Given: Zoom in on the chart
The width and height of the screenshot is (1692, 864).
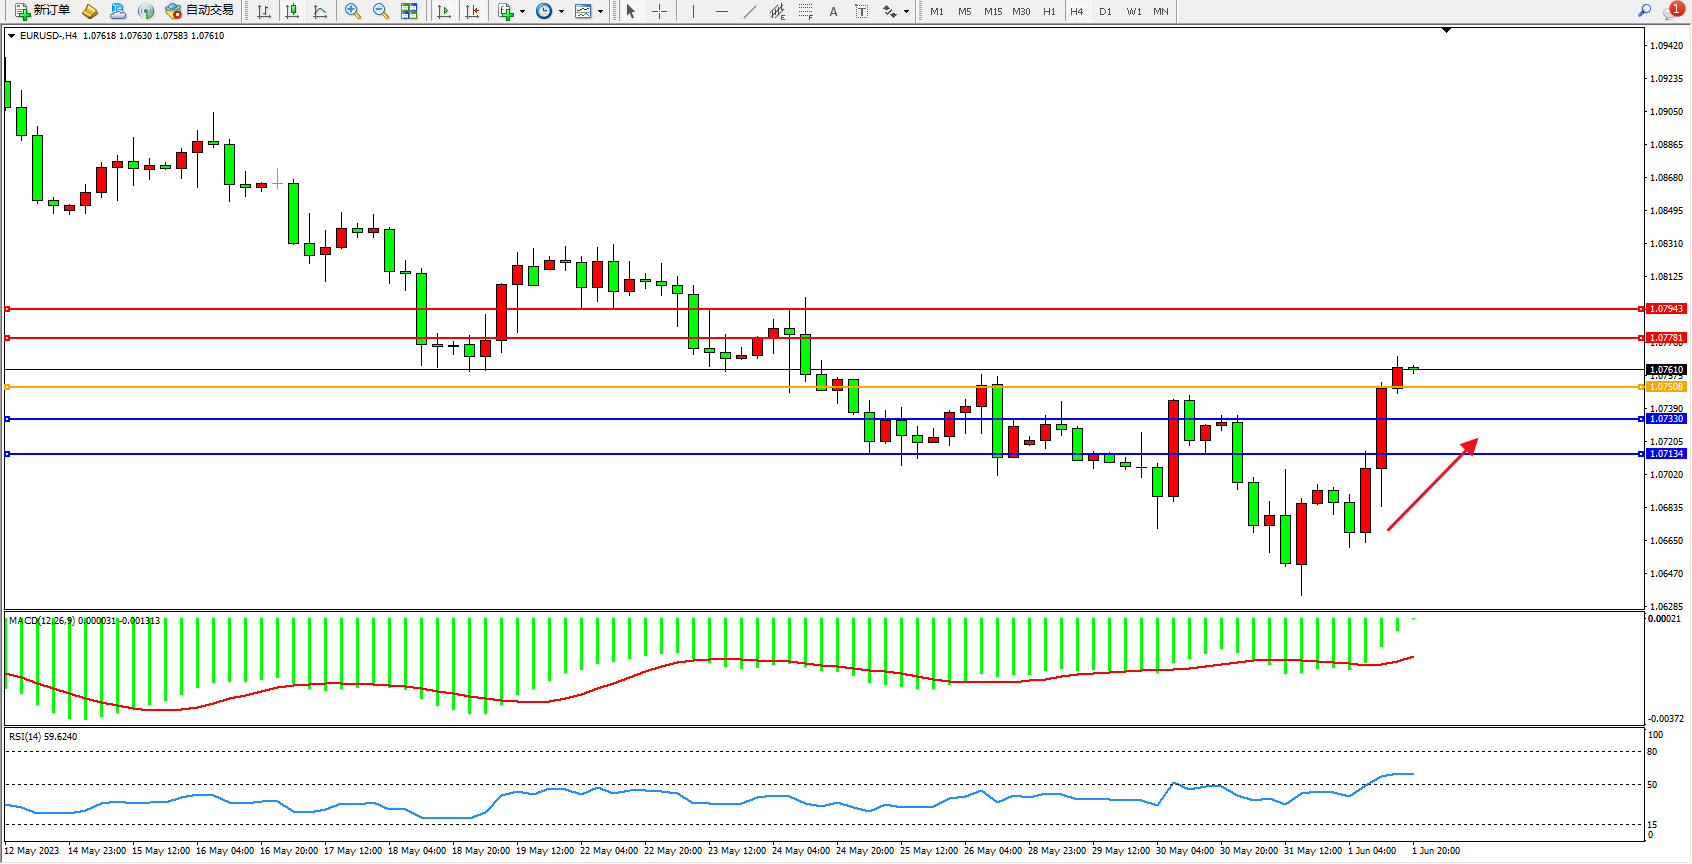Looking at the screenshot, I should point(353,11).
